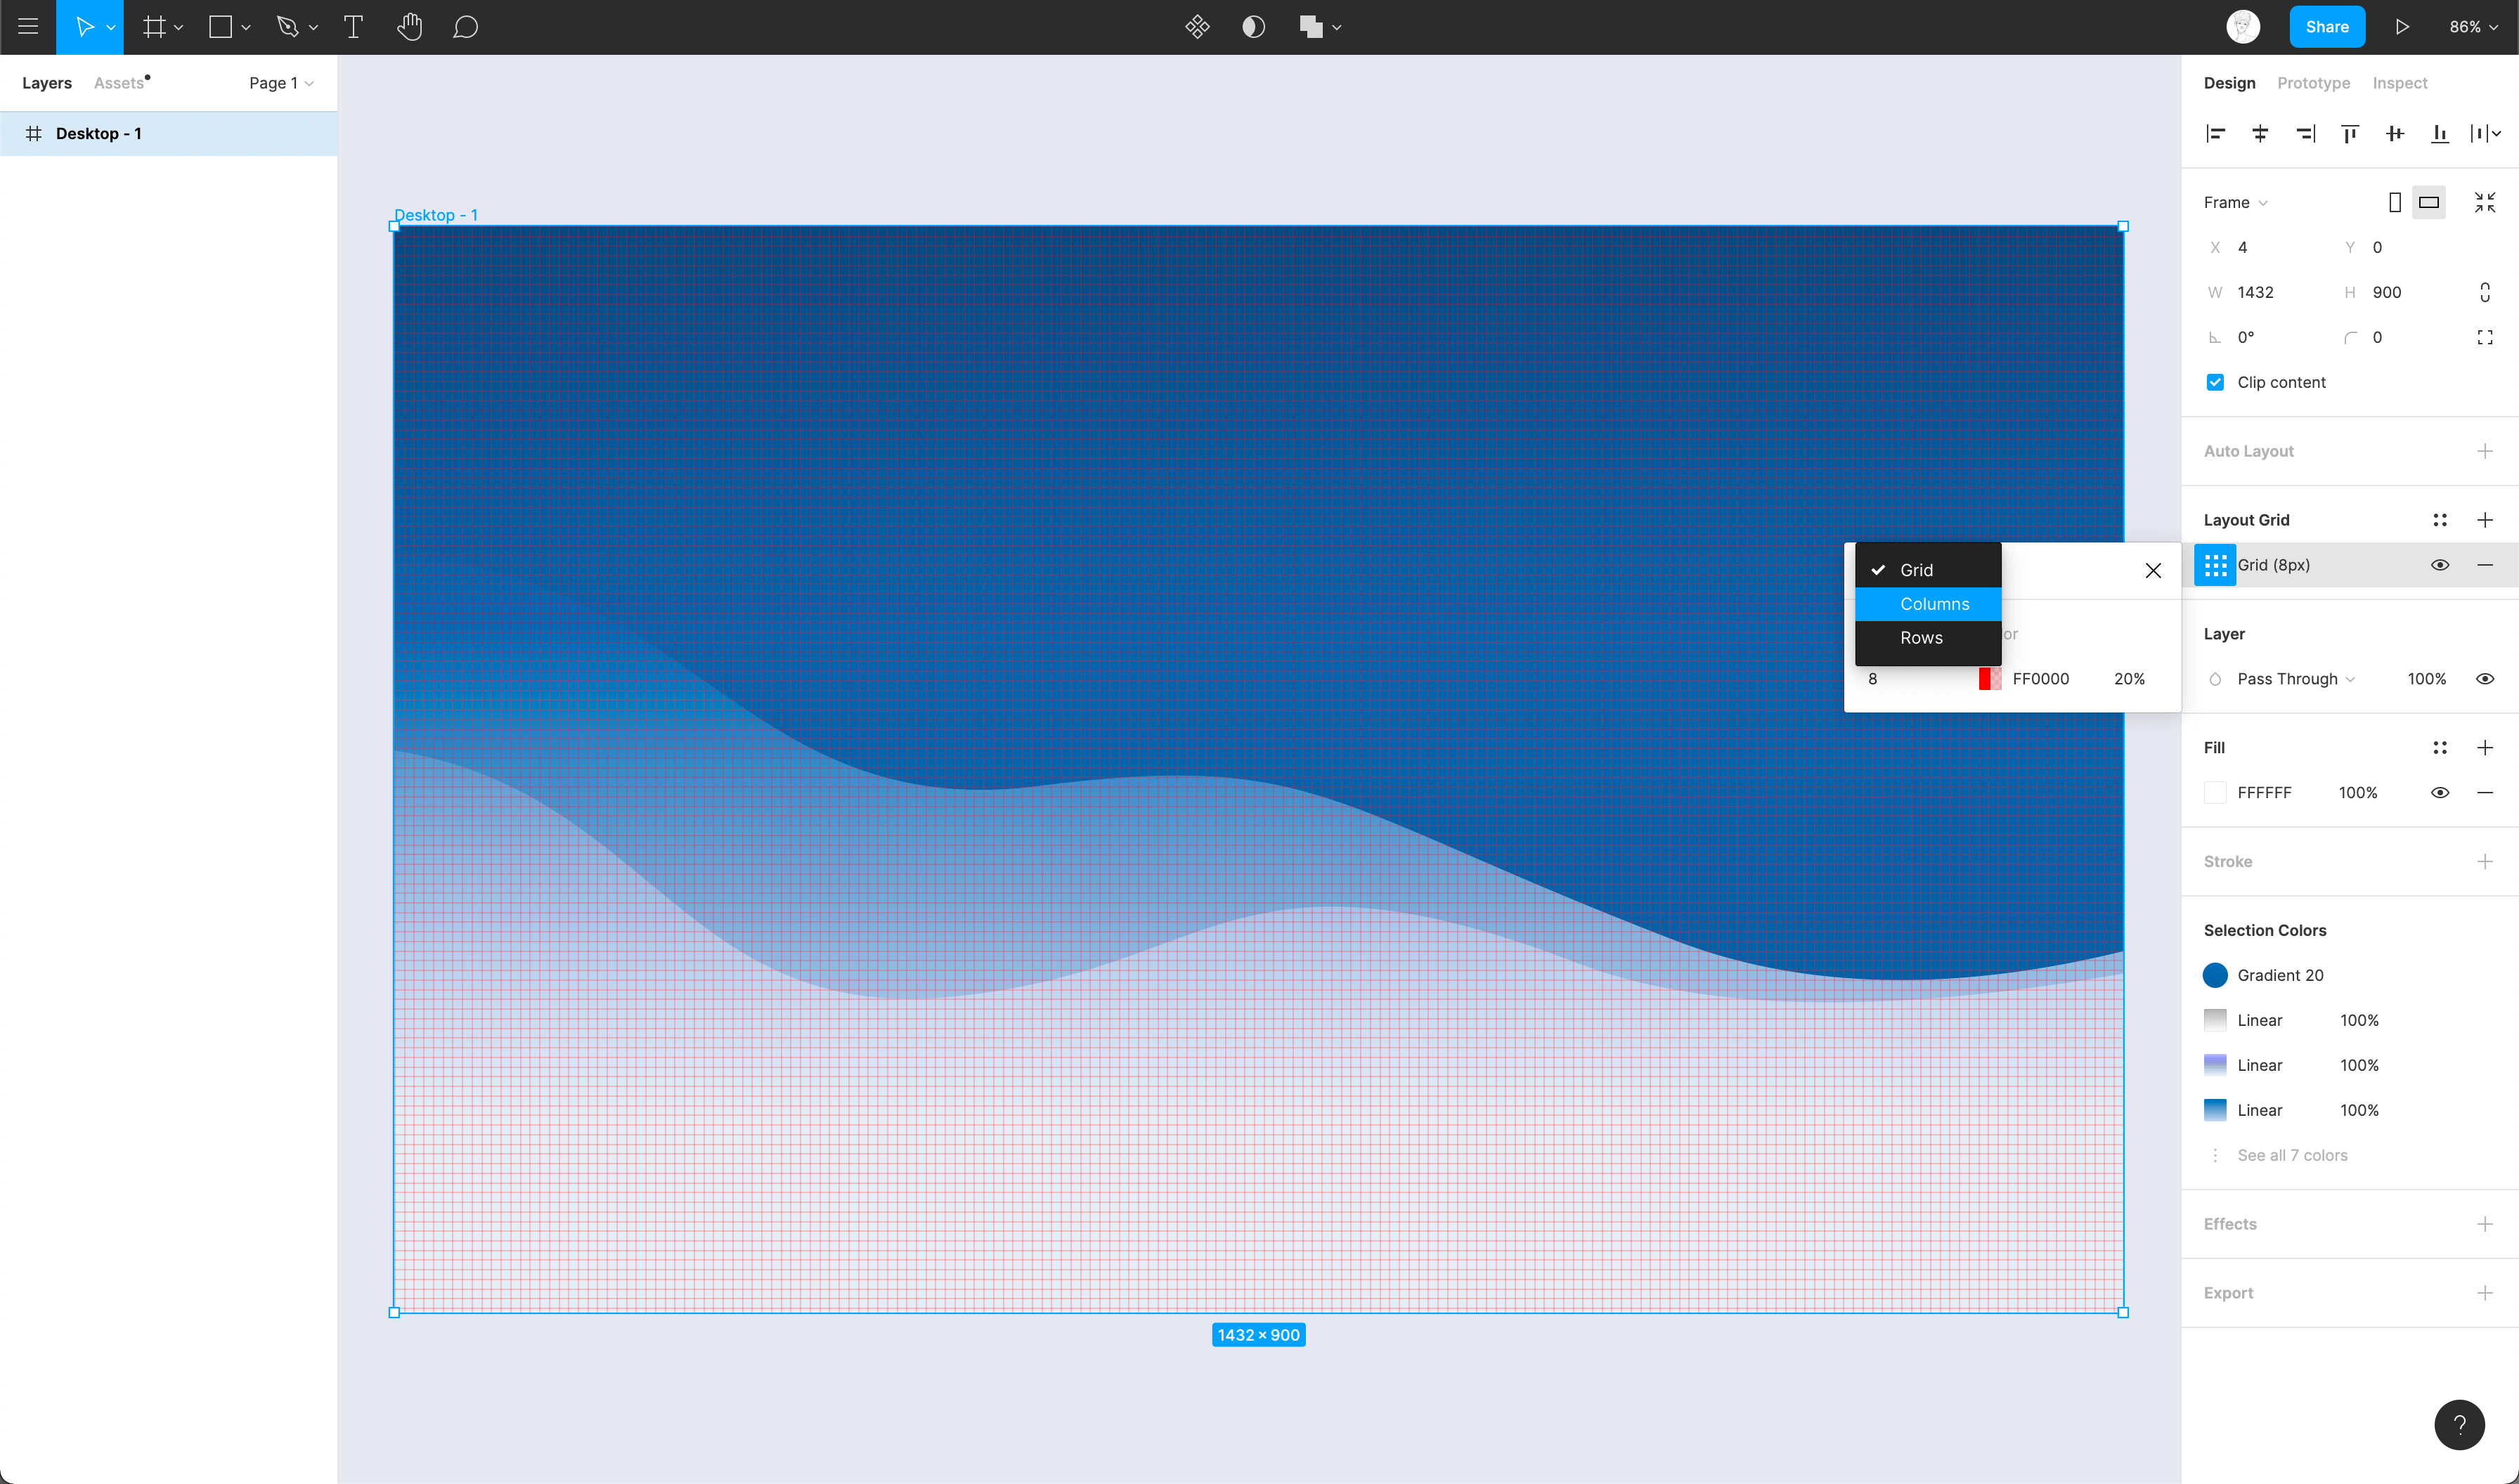Toggle visibility of FFFFFF fill
This screenshot has height=1484, width=2519.
coord(2439,792)
